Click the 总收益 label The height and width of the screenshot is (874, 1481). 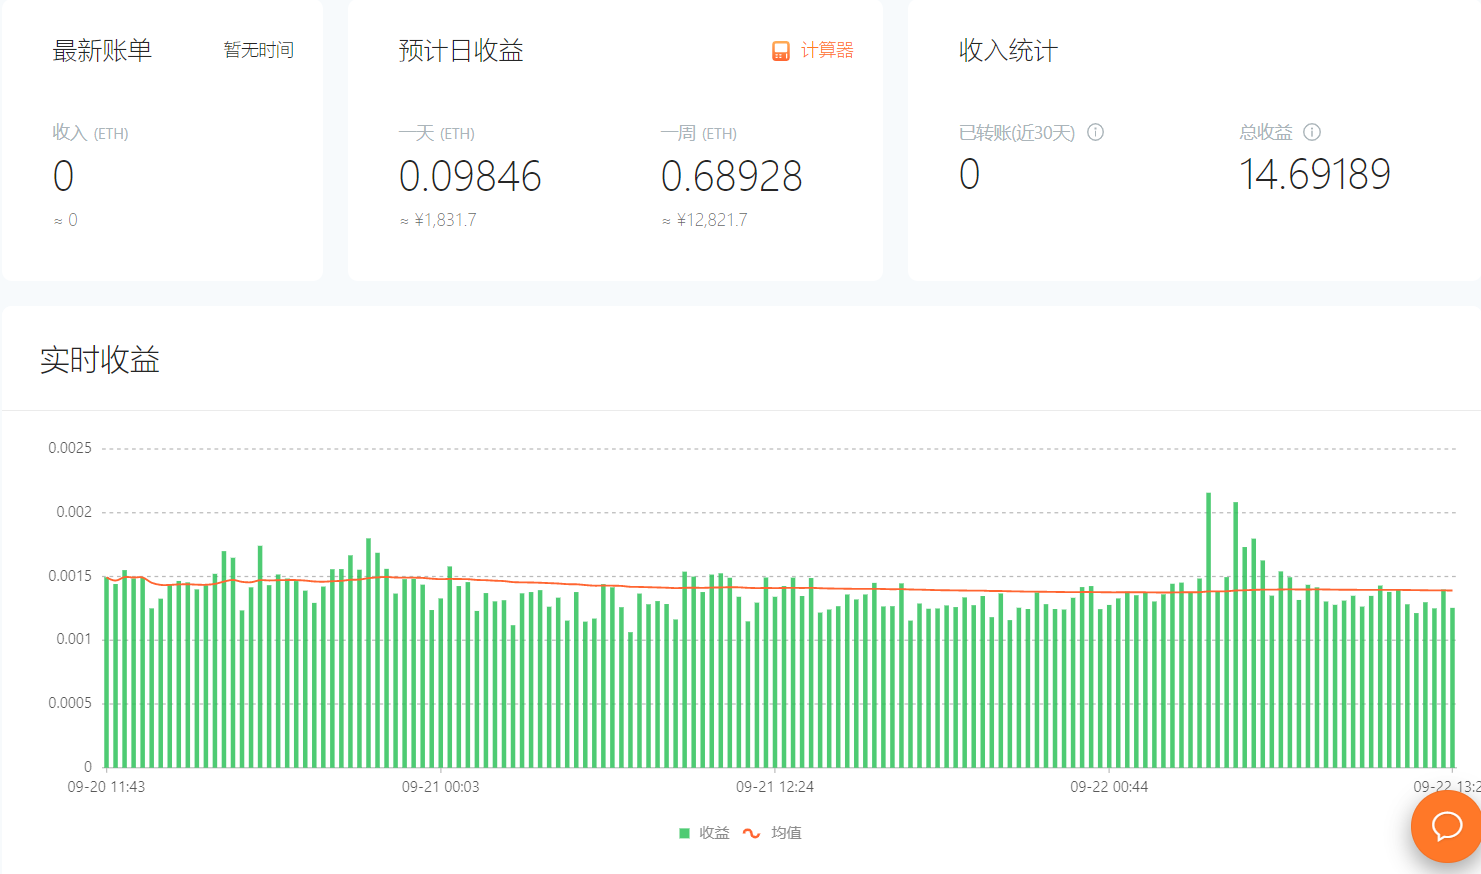(1266, 132)
